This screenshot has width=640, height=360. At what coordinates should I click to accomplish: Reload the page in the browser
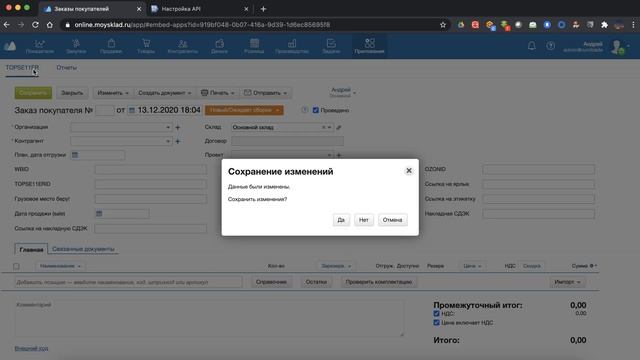[x=36, y=25]
